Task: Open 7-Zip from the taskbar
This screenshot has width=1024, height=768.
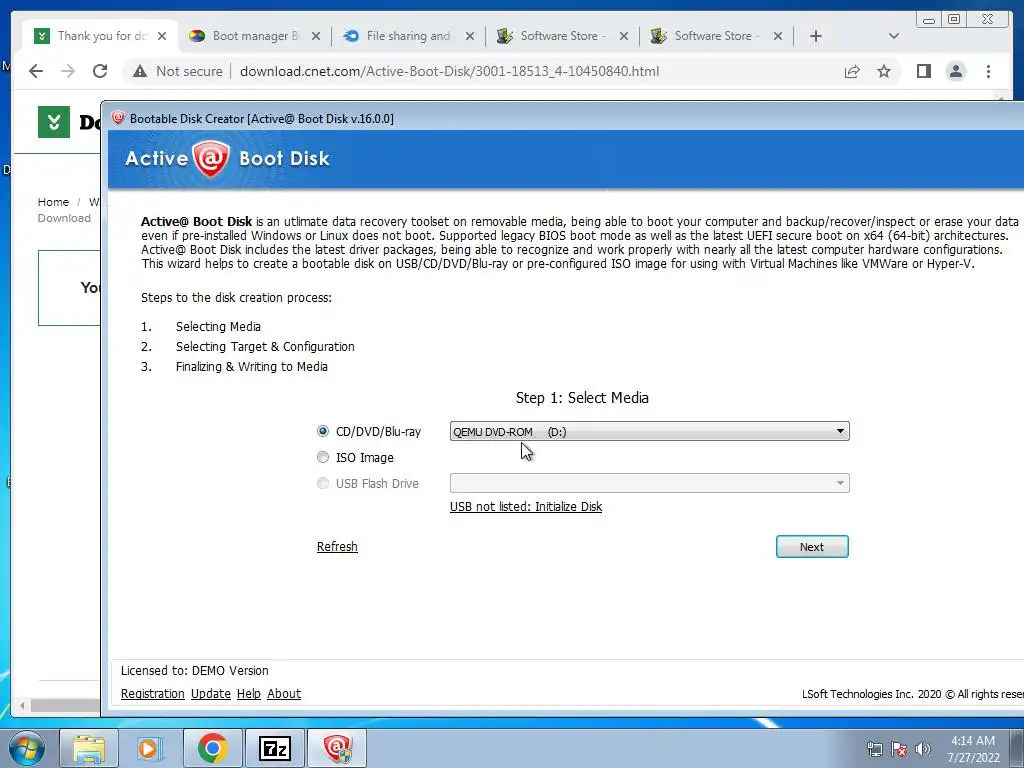Action: pyautogui.click(x=274, y=748)
